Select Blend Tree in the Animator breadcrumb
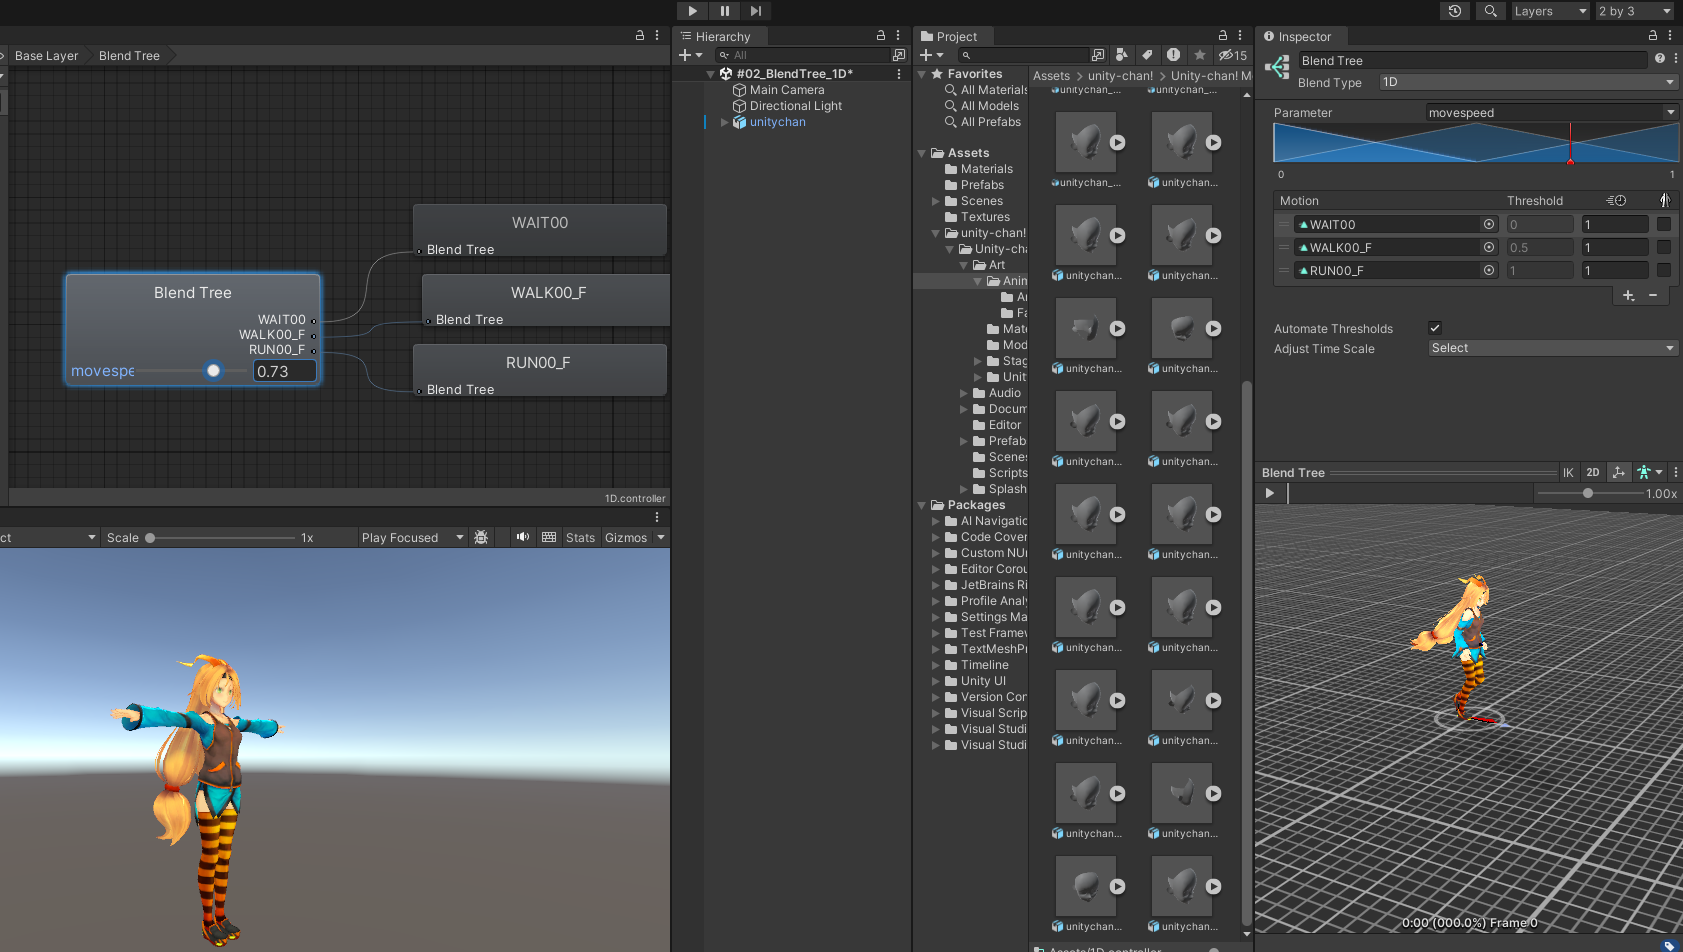The image size is (1683, 952). (129, 56)
